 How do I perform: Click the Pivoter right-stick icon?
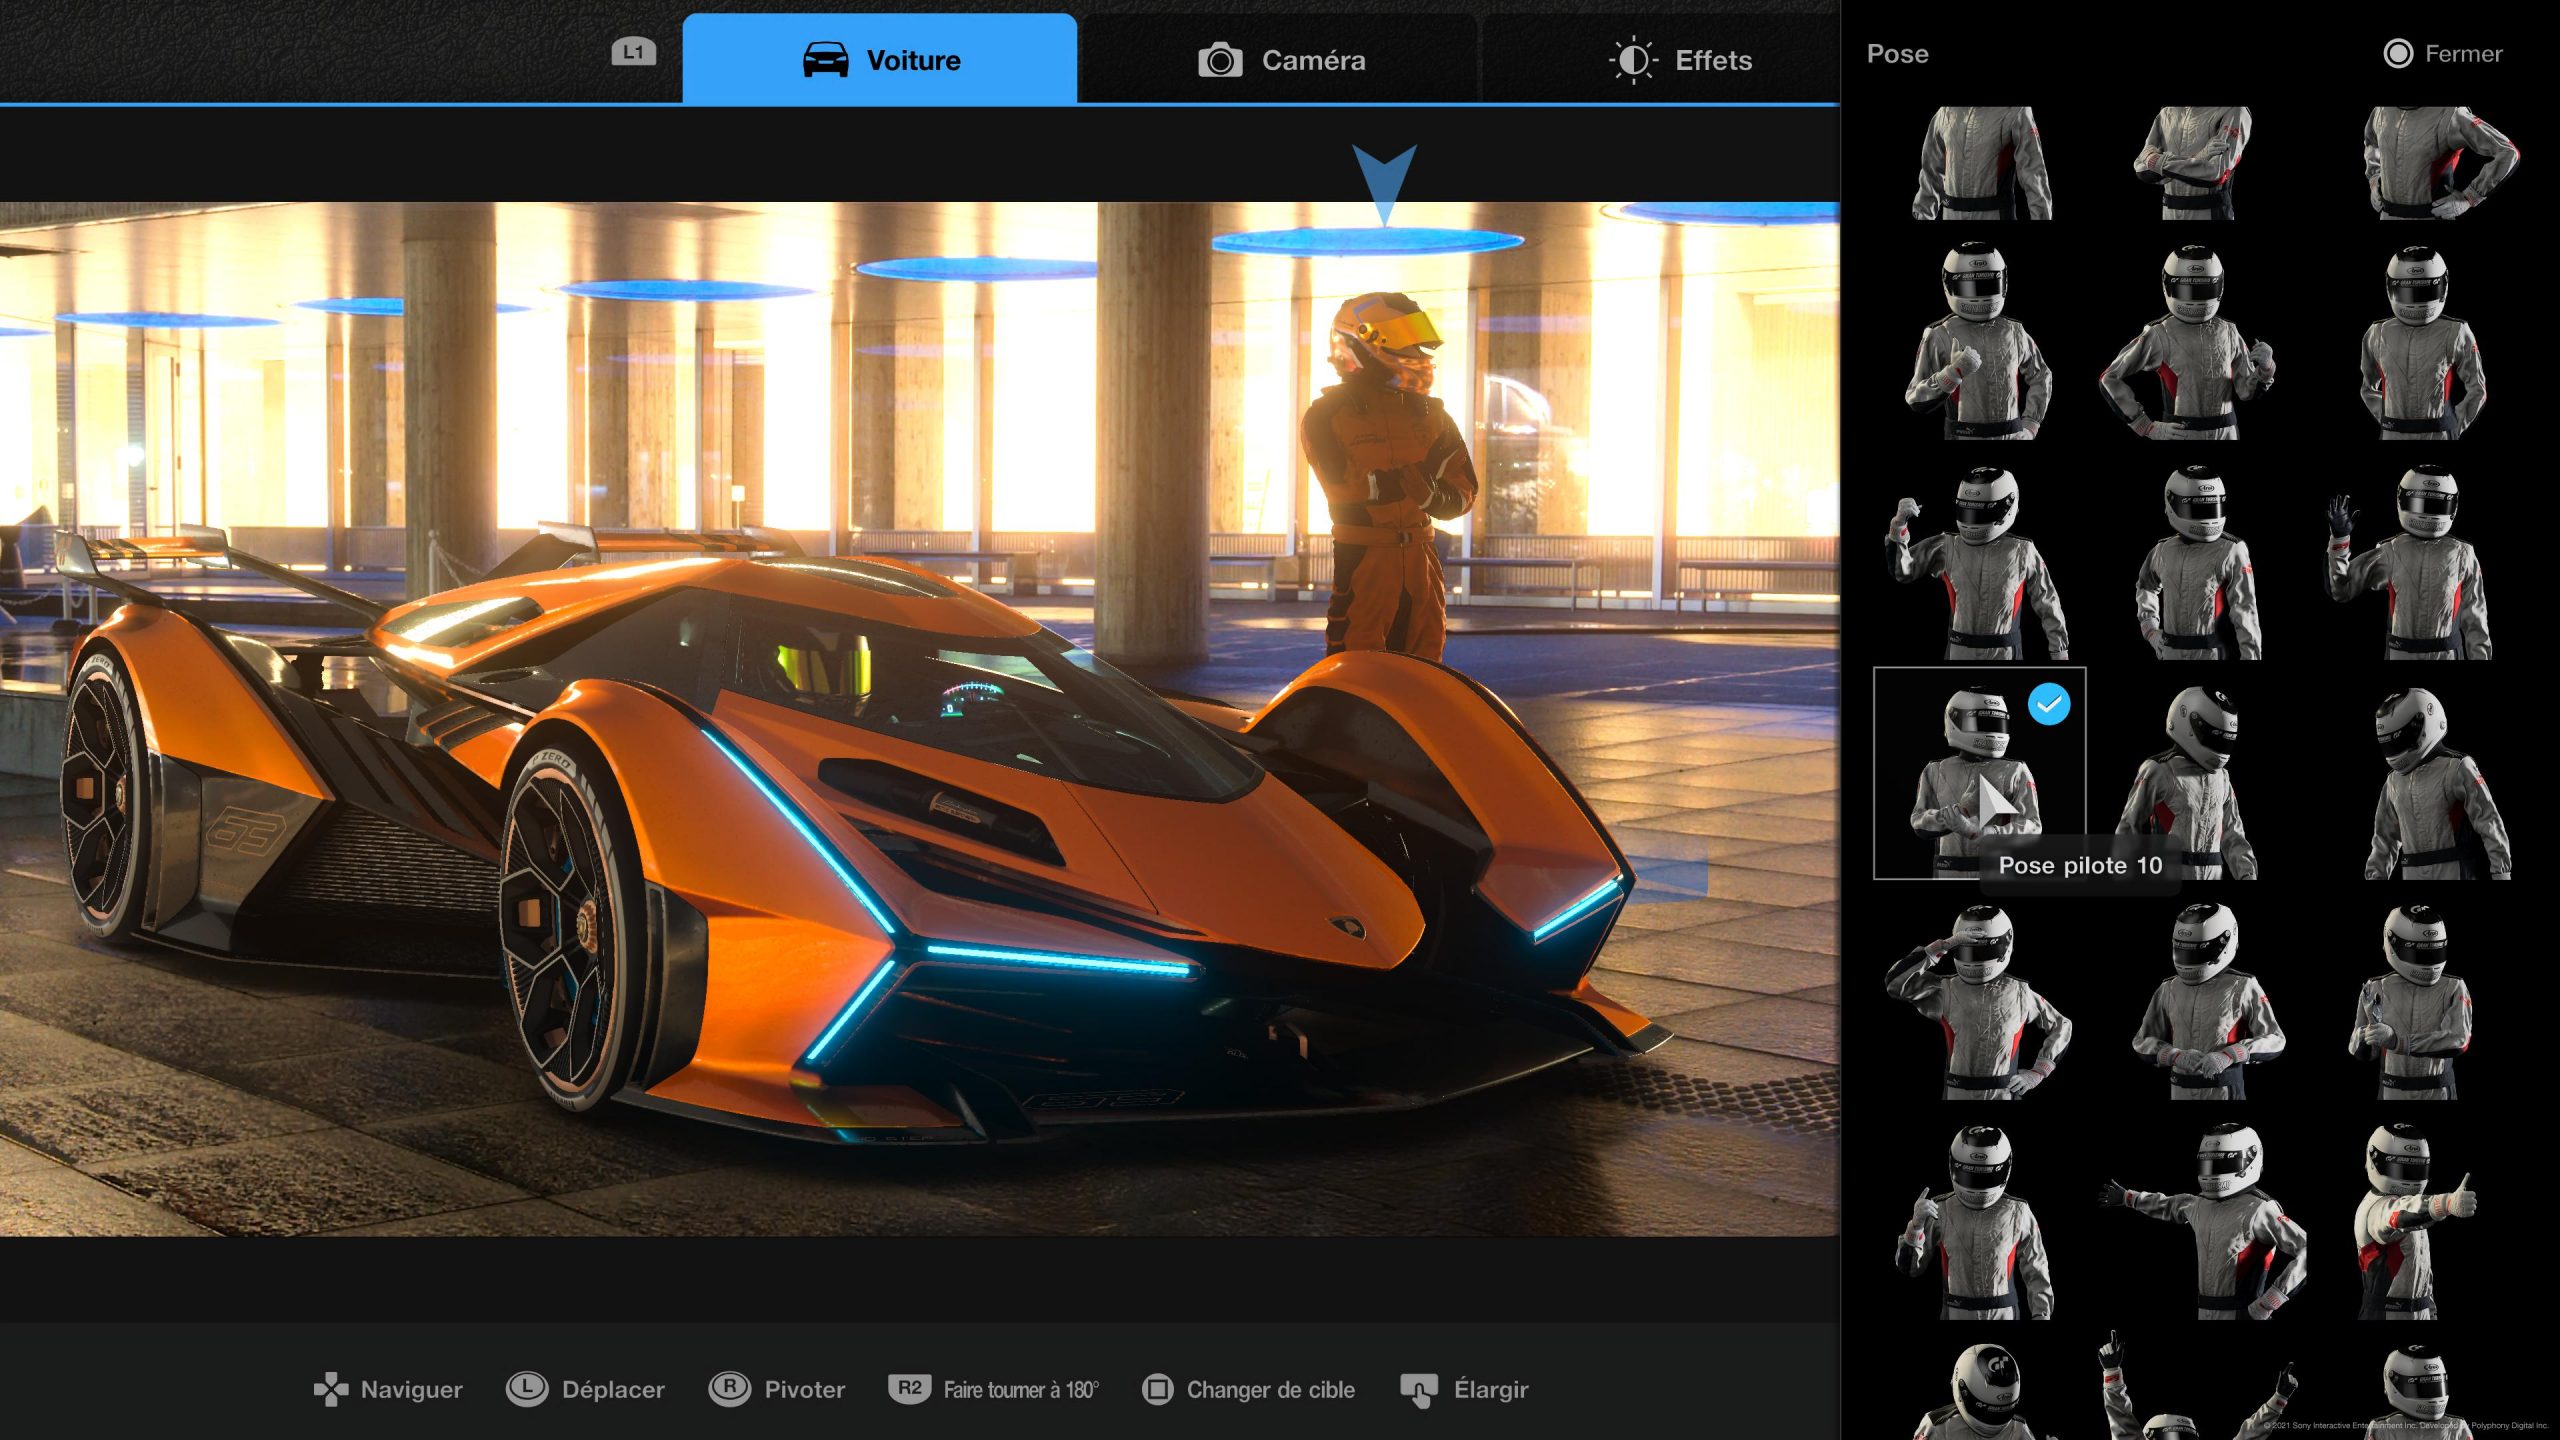[730, 1388]
